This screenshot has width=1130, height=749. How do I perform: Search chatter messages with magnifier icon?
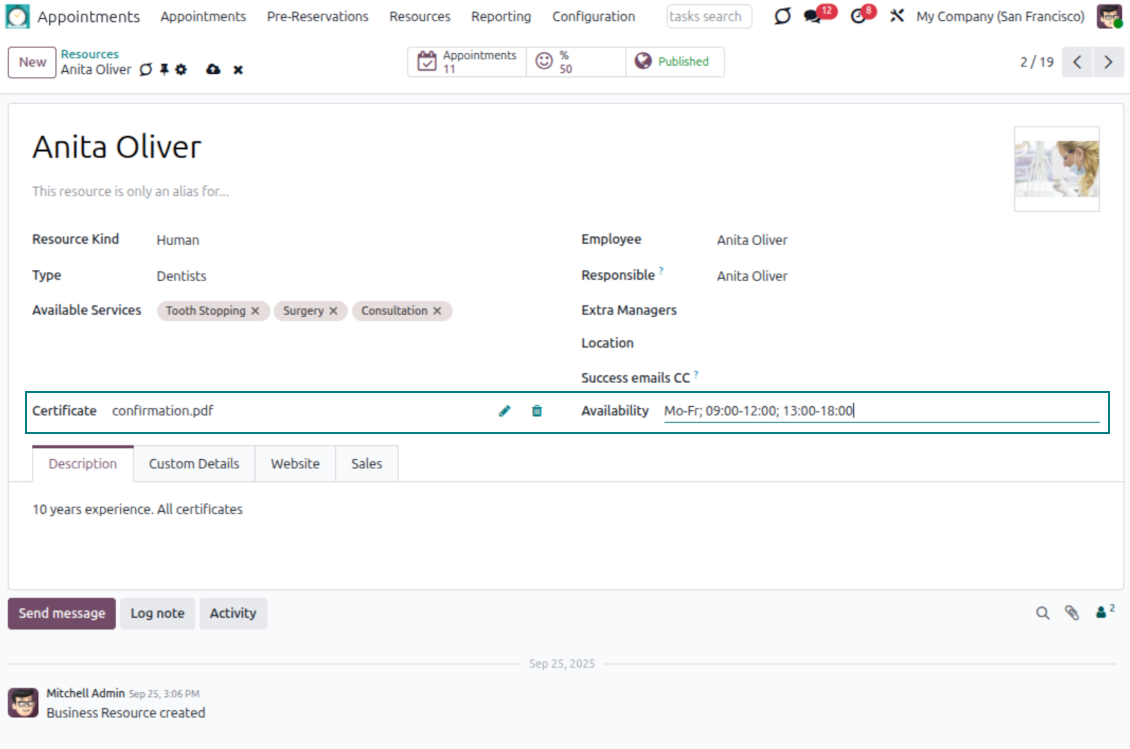click(1043, 613)
